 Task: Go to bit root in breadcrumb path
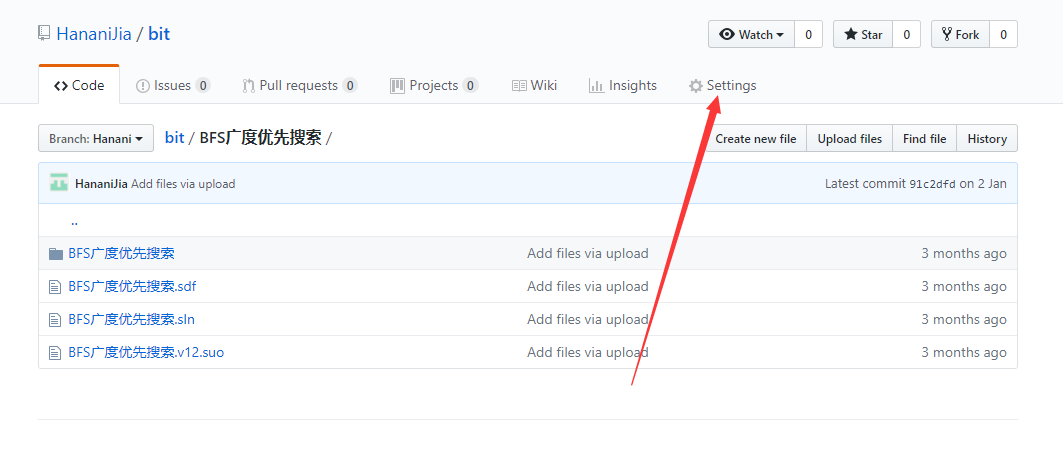point(174,138)
